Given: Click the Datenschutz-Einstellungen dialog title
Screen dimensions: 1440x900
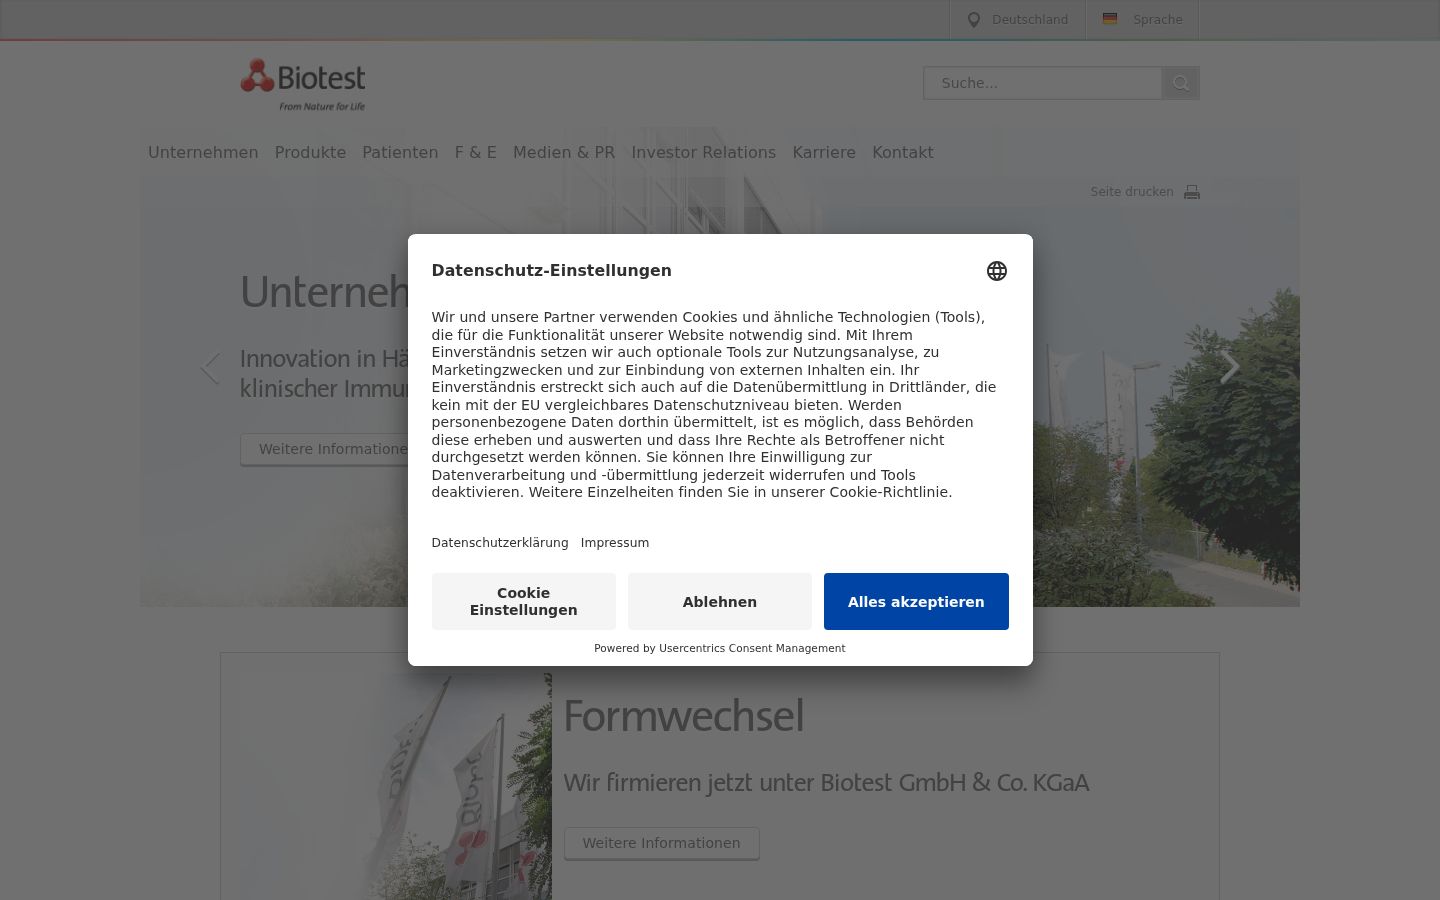Looking at the screenshot, I should pyautogui.click(x=552, y=271).
